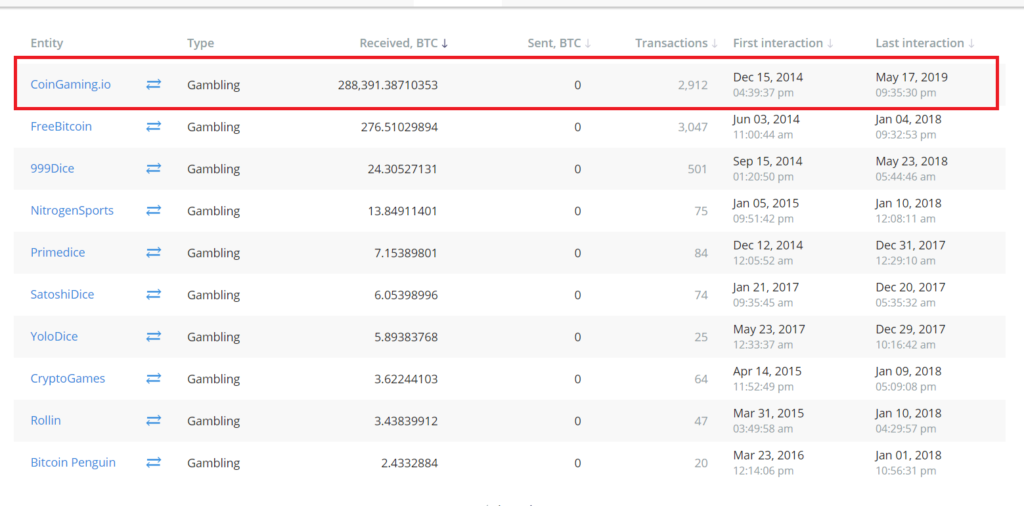Click the swap arrows icon next to CoinGaming.io
1024x506 pixels.
tap(153, 84)
